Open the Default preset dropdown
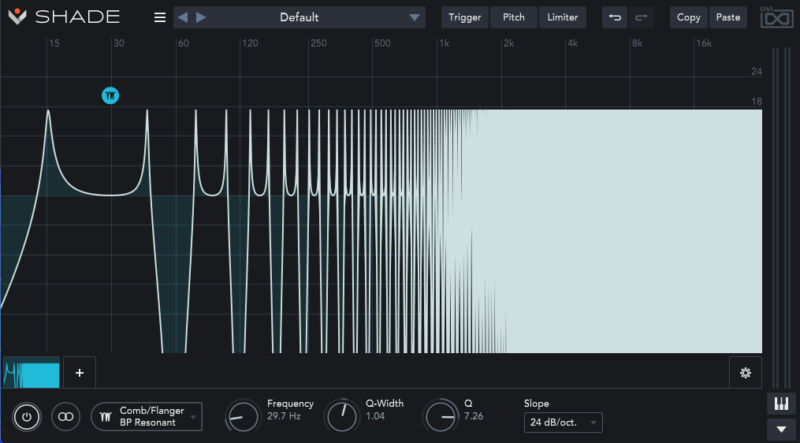The image size is (800, 443). (299, 17)
